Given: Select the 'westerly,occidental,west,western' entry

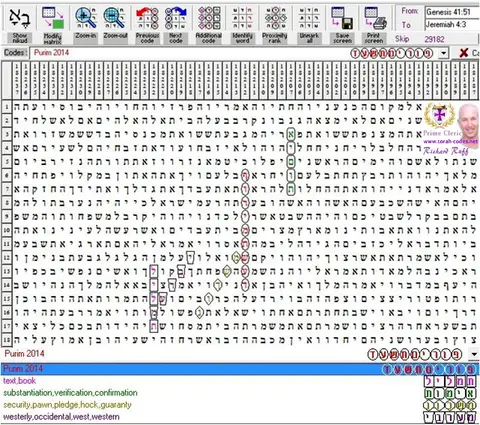Looking at the screenshot, I should [61, 417].
